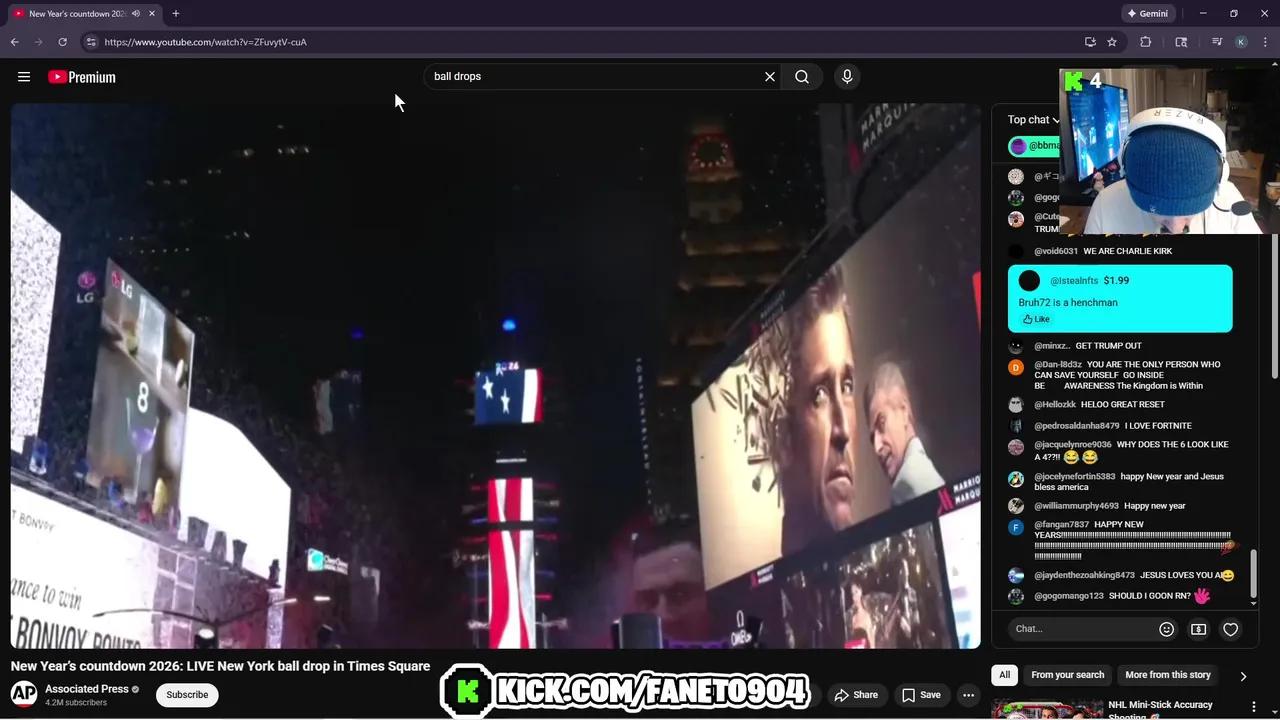Bookmark this page with star icon
1280x720 pixels.
coord(1112,42)
